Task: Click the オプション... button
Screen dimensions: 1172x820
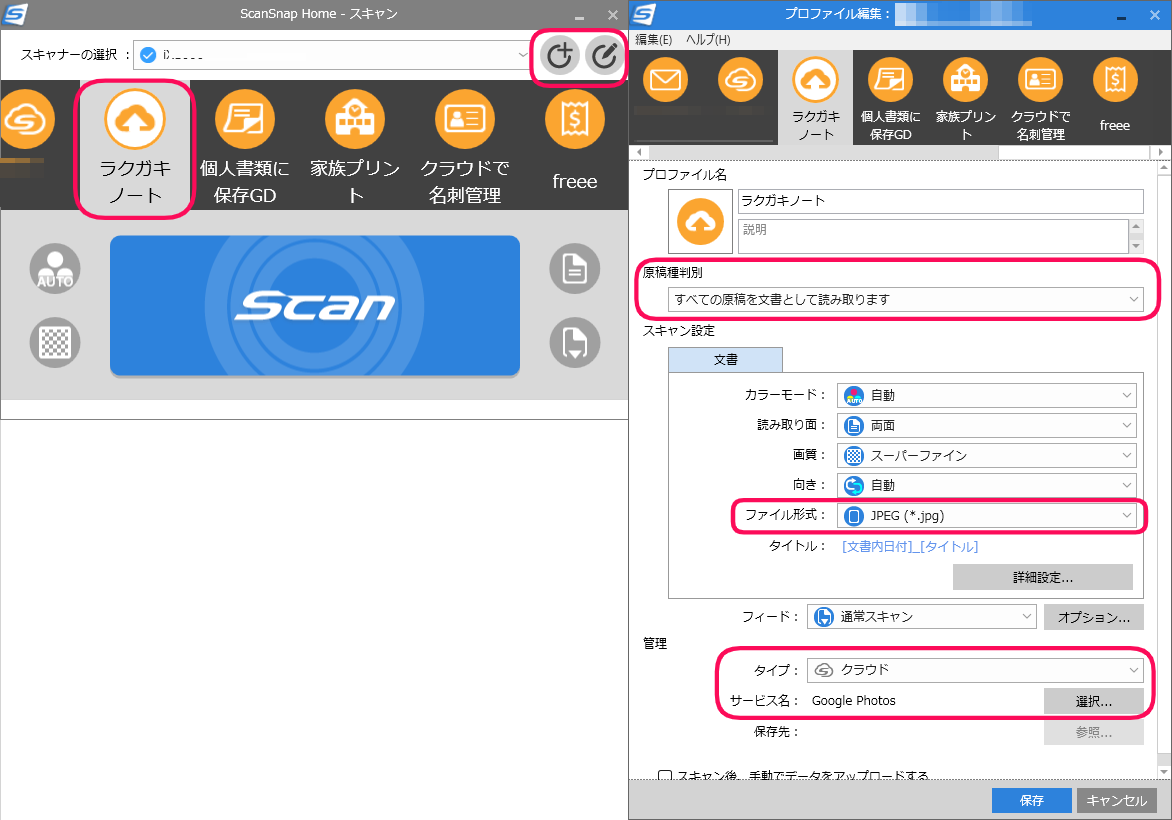Action: point(1094,617)
